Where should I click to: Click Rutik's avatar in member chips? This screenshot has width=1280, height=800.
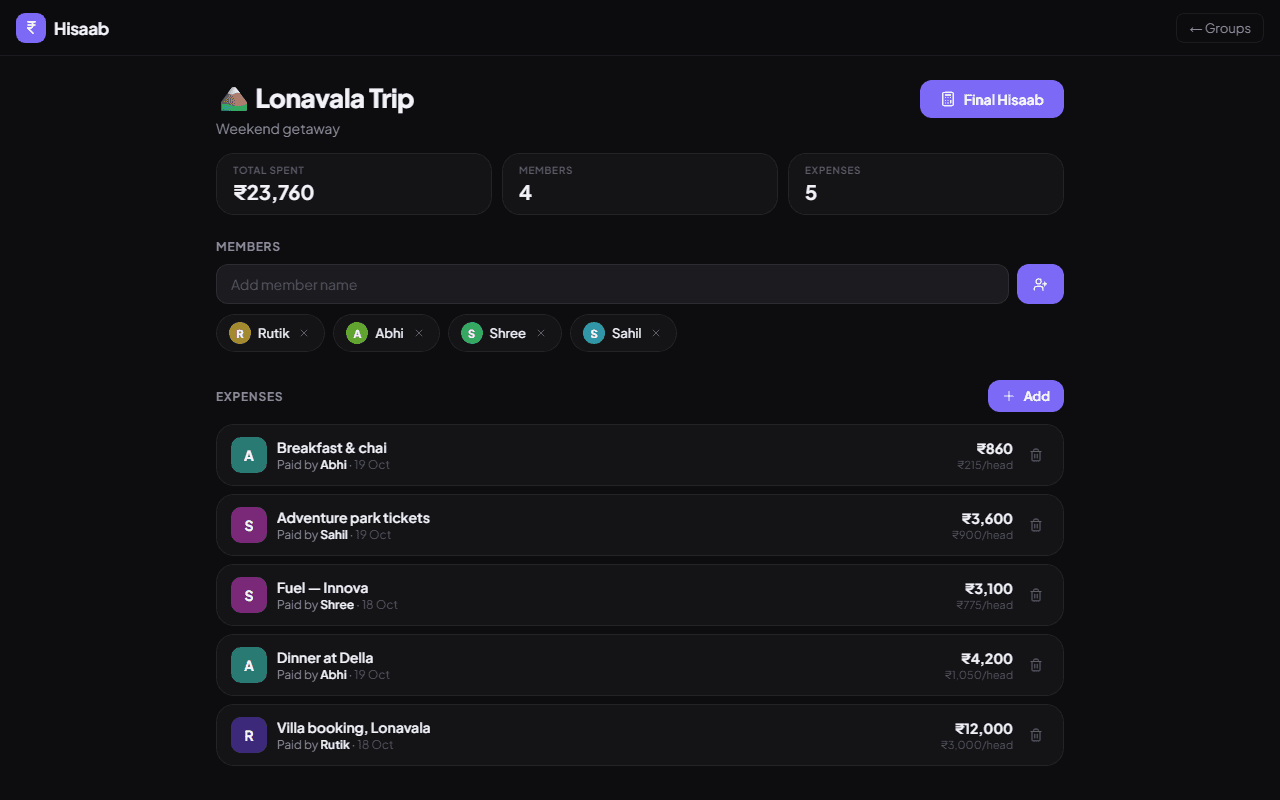240,333
